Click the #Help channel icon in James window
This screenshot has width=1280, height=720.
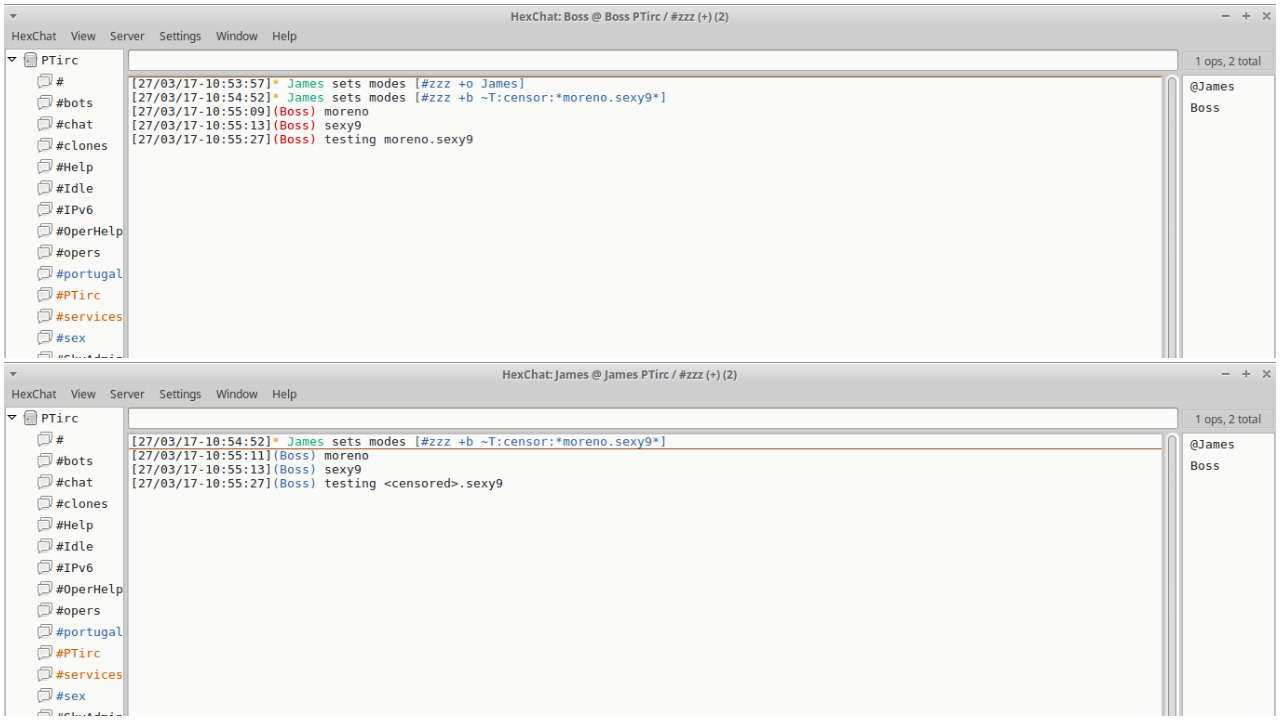(44, 525)
